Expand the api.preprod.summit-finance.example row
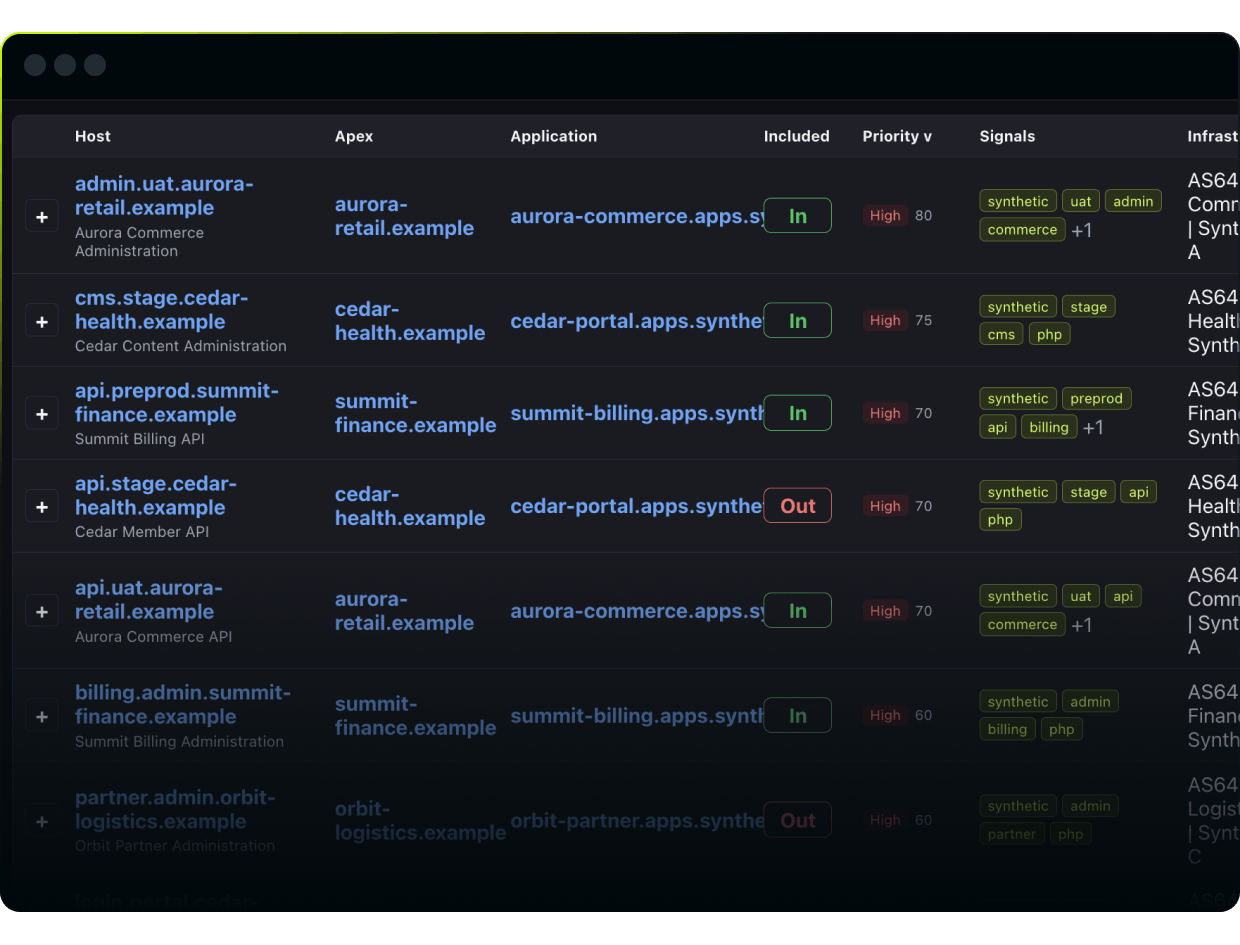1240x945 pixels. [x=42, y=414]
